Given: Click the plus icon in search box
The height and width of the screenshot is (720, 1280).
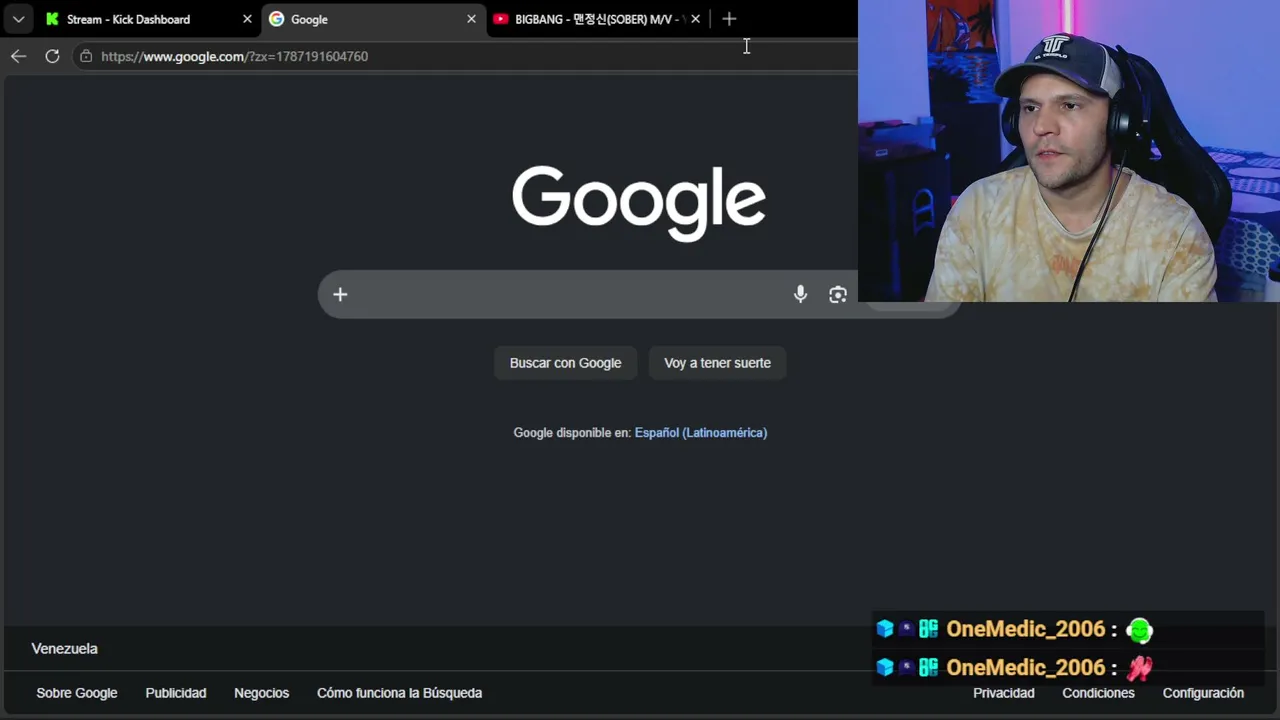Looking at the screenshot, I should coord(340,294).
